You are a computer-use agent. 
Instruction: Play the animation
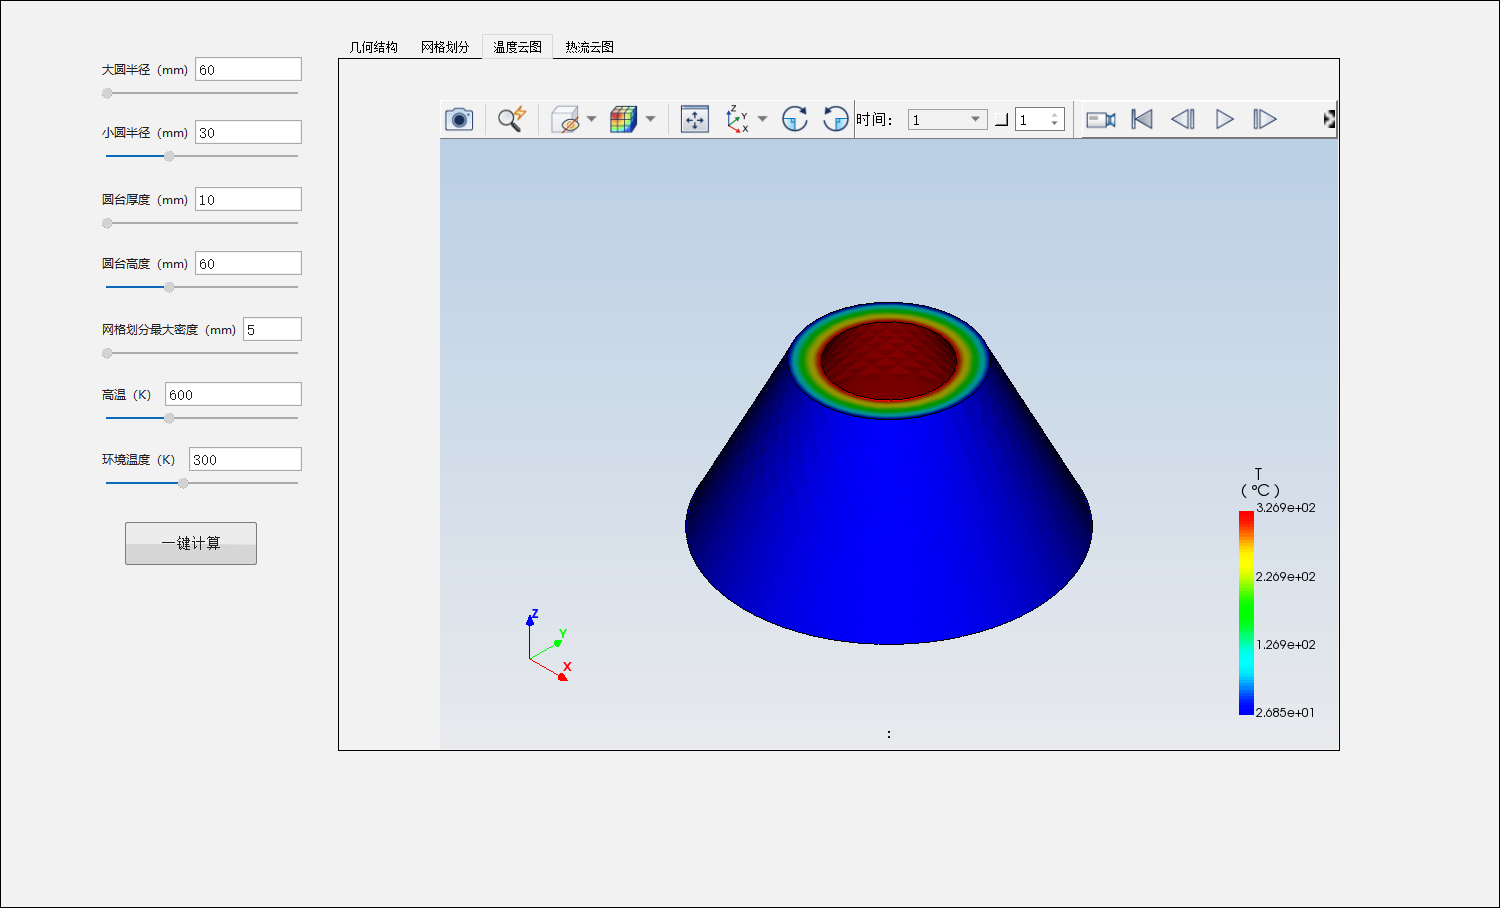click(x=1224, y=120)
